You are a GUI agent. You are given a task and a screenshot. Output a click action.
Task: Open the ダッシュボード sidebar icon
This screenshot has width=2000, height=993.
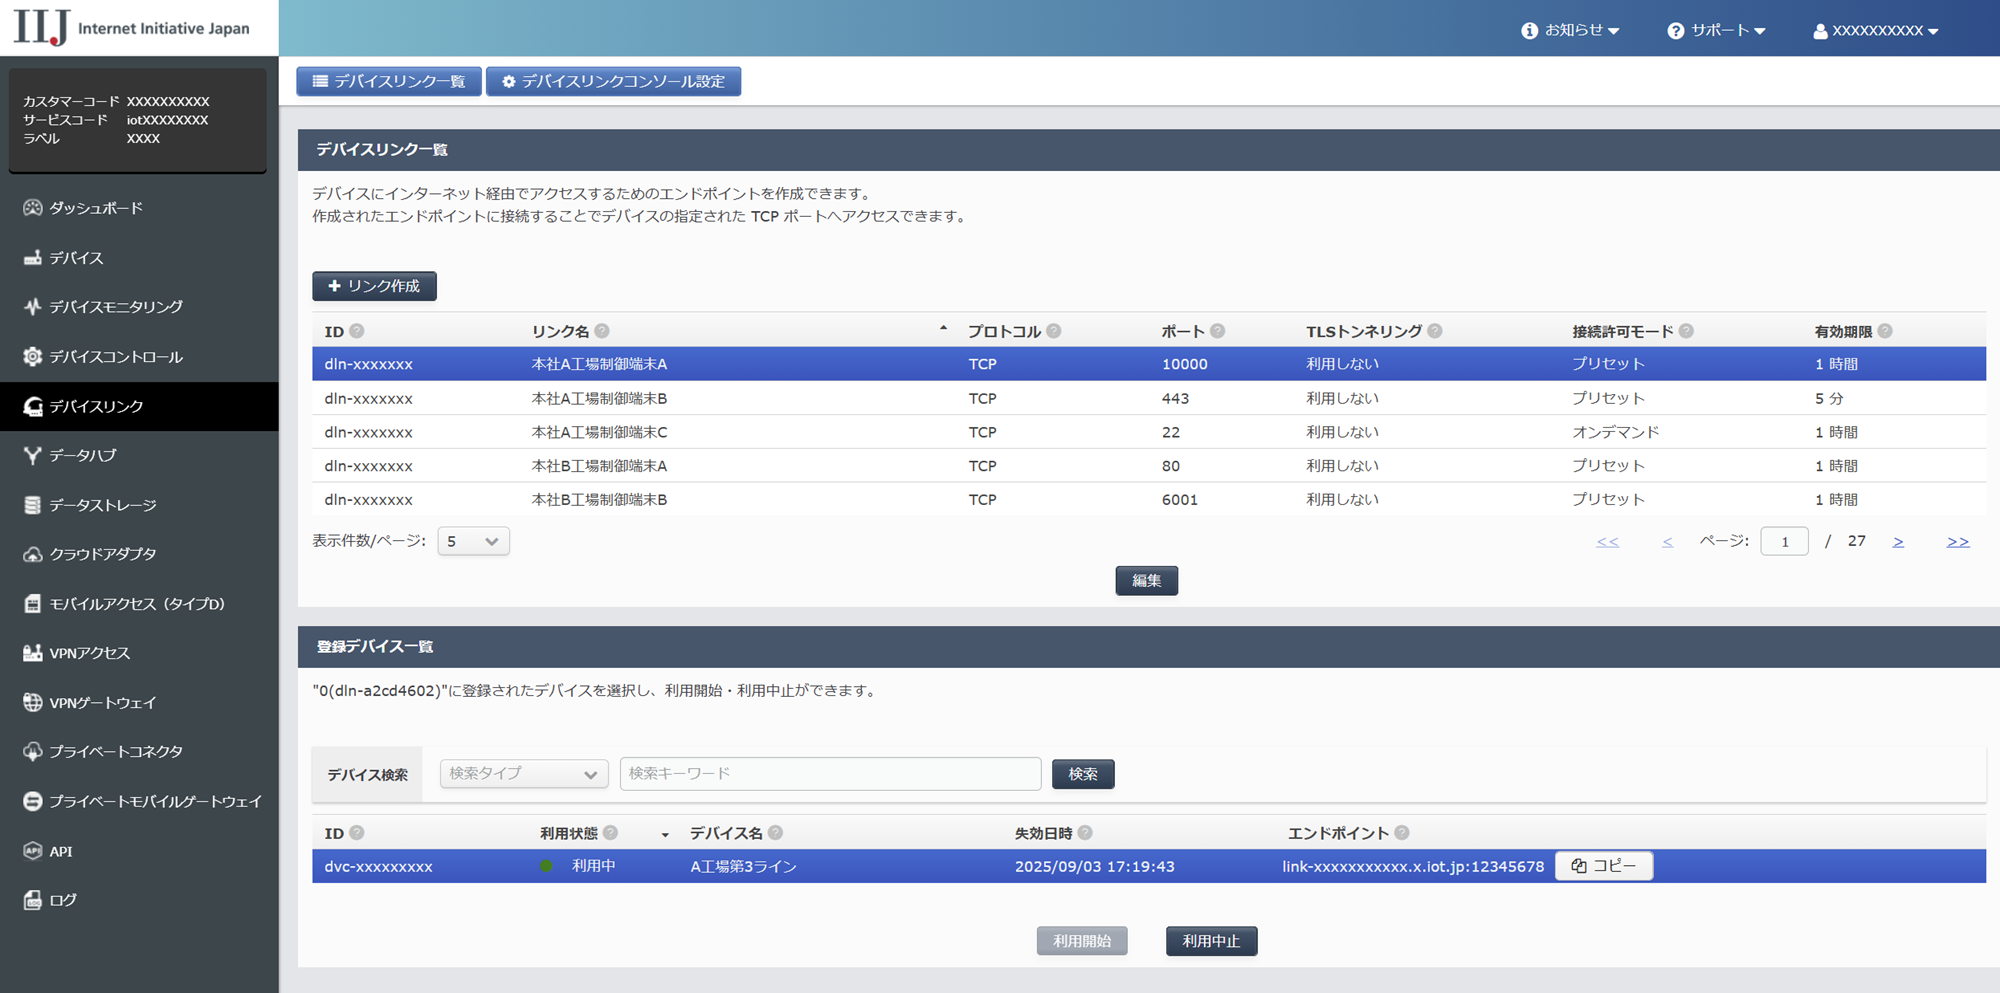[33, 208]
